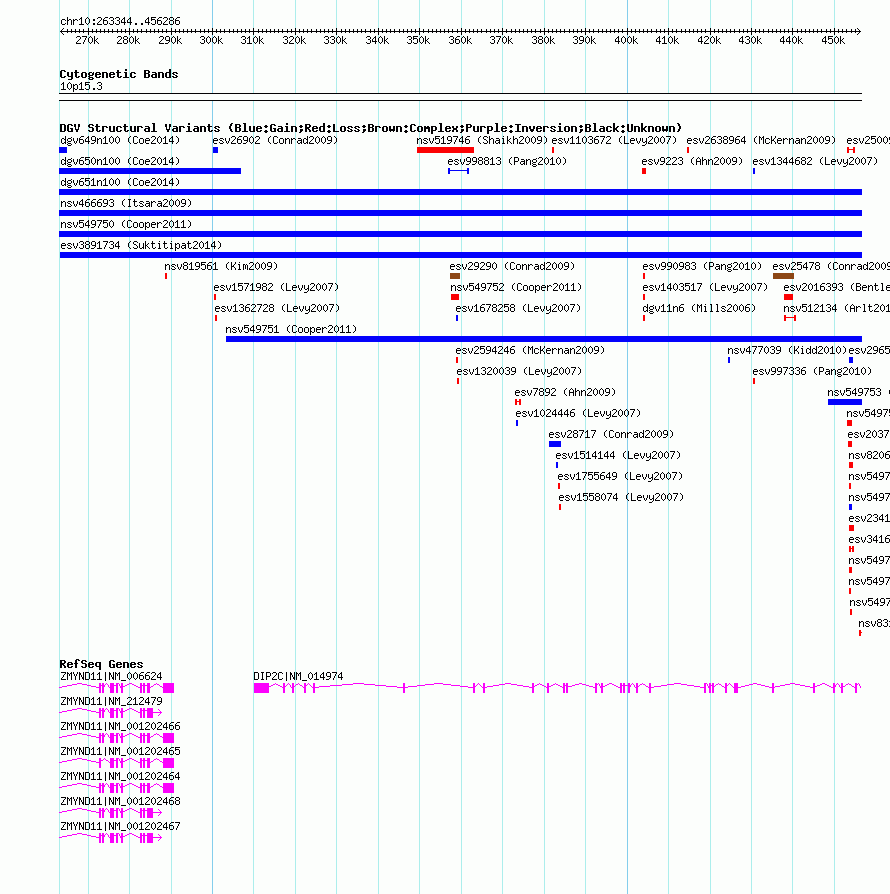
Task: Click the nsv549752 (Cooper2011) label
Action: pyautogui.click(x=516, y=287)
